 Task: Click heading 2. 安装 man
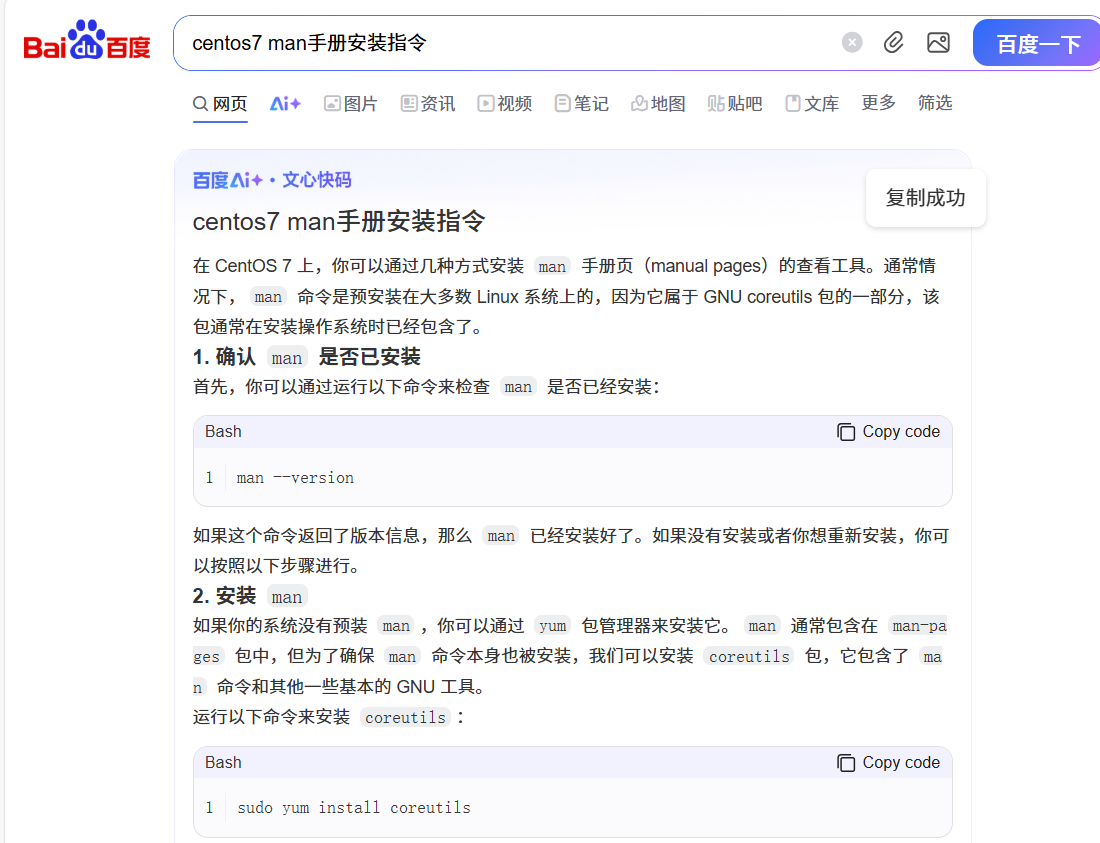[250, 596]
